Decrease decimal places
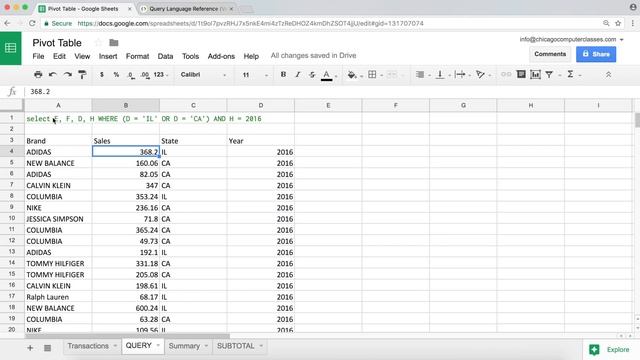 pyautogui.click(x=131, y=75)
